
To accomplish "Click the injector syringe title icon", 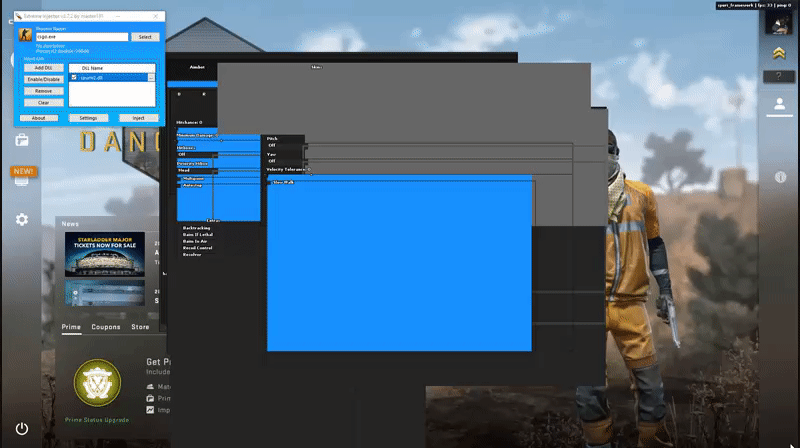I will click(x=19, y=16).
